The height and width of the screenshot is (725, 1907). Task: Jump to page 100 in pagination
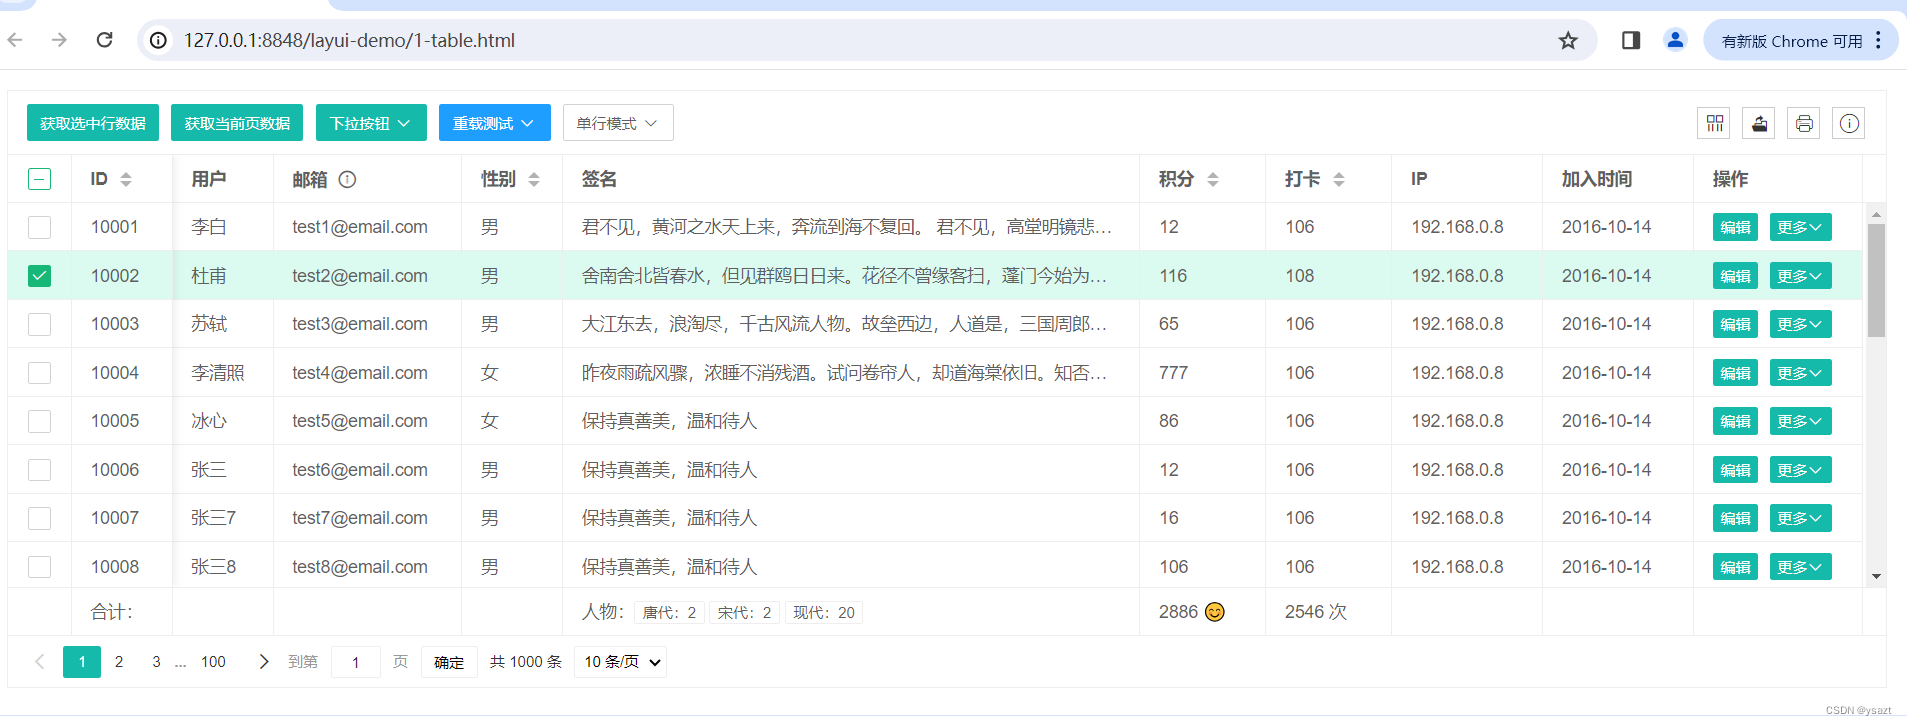[x=213, y=662]
